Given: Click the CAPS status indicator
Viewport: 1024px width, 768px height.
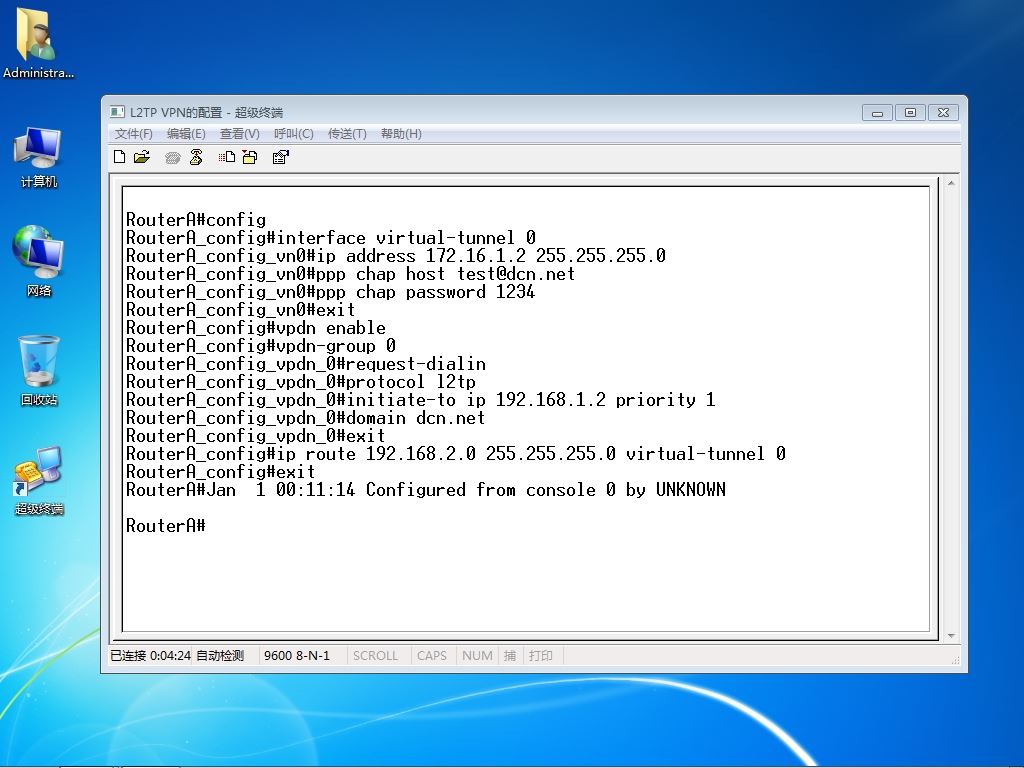Looking at the screenshot, I should click(432, 656).
